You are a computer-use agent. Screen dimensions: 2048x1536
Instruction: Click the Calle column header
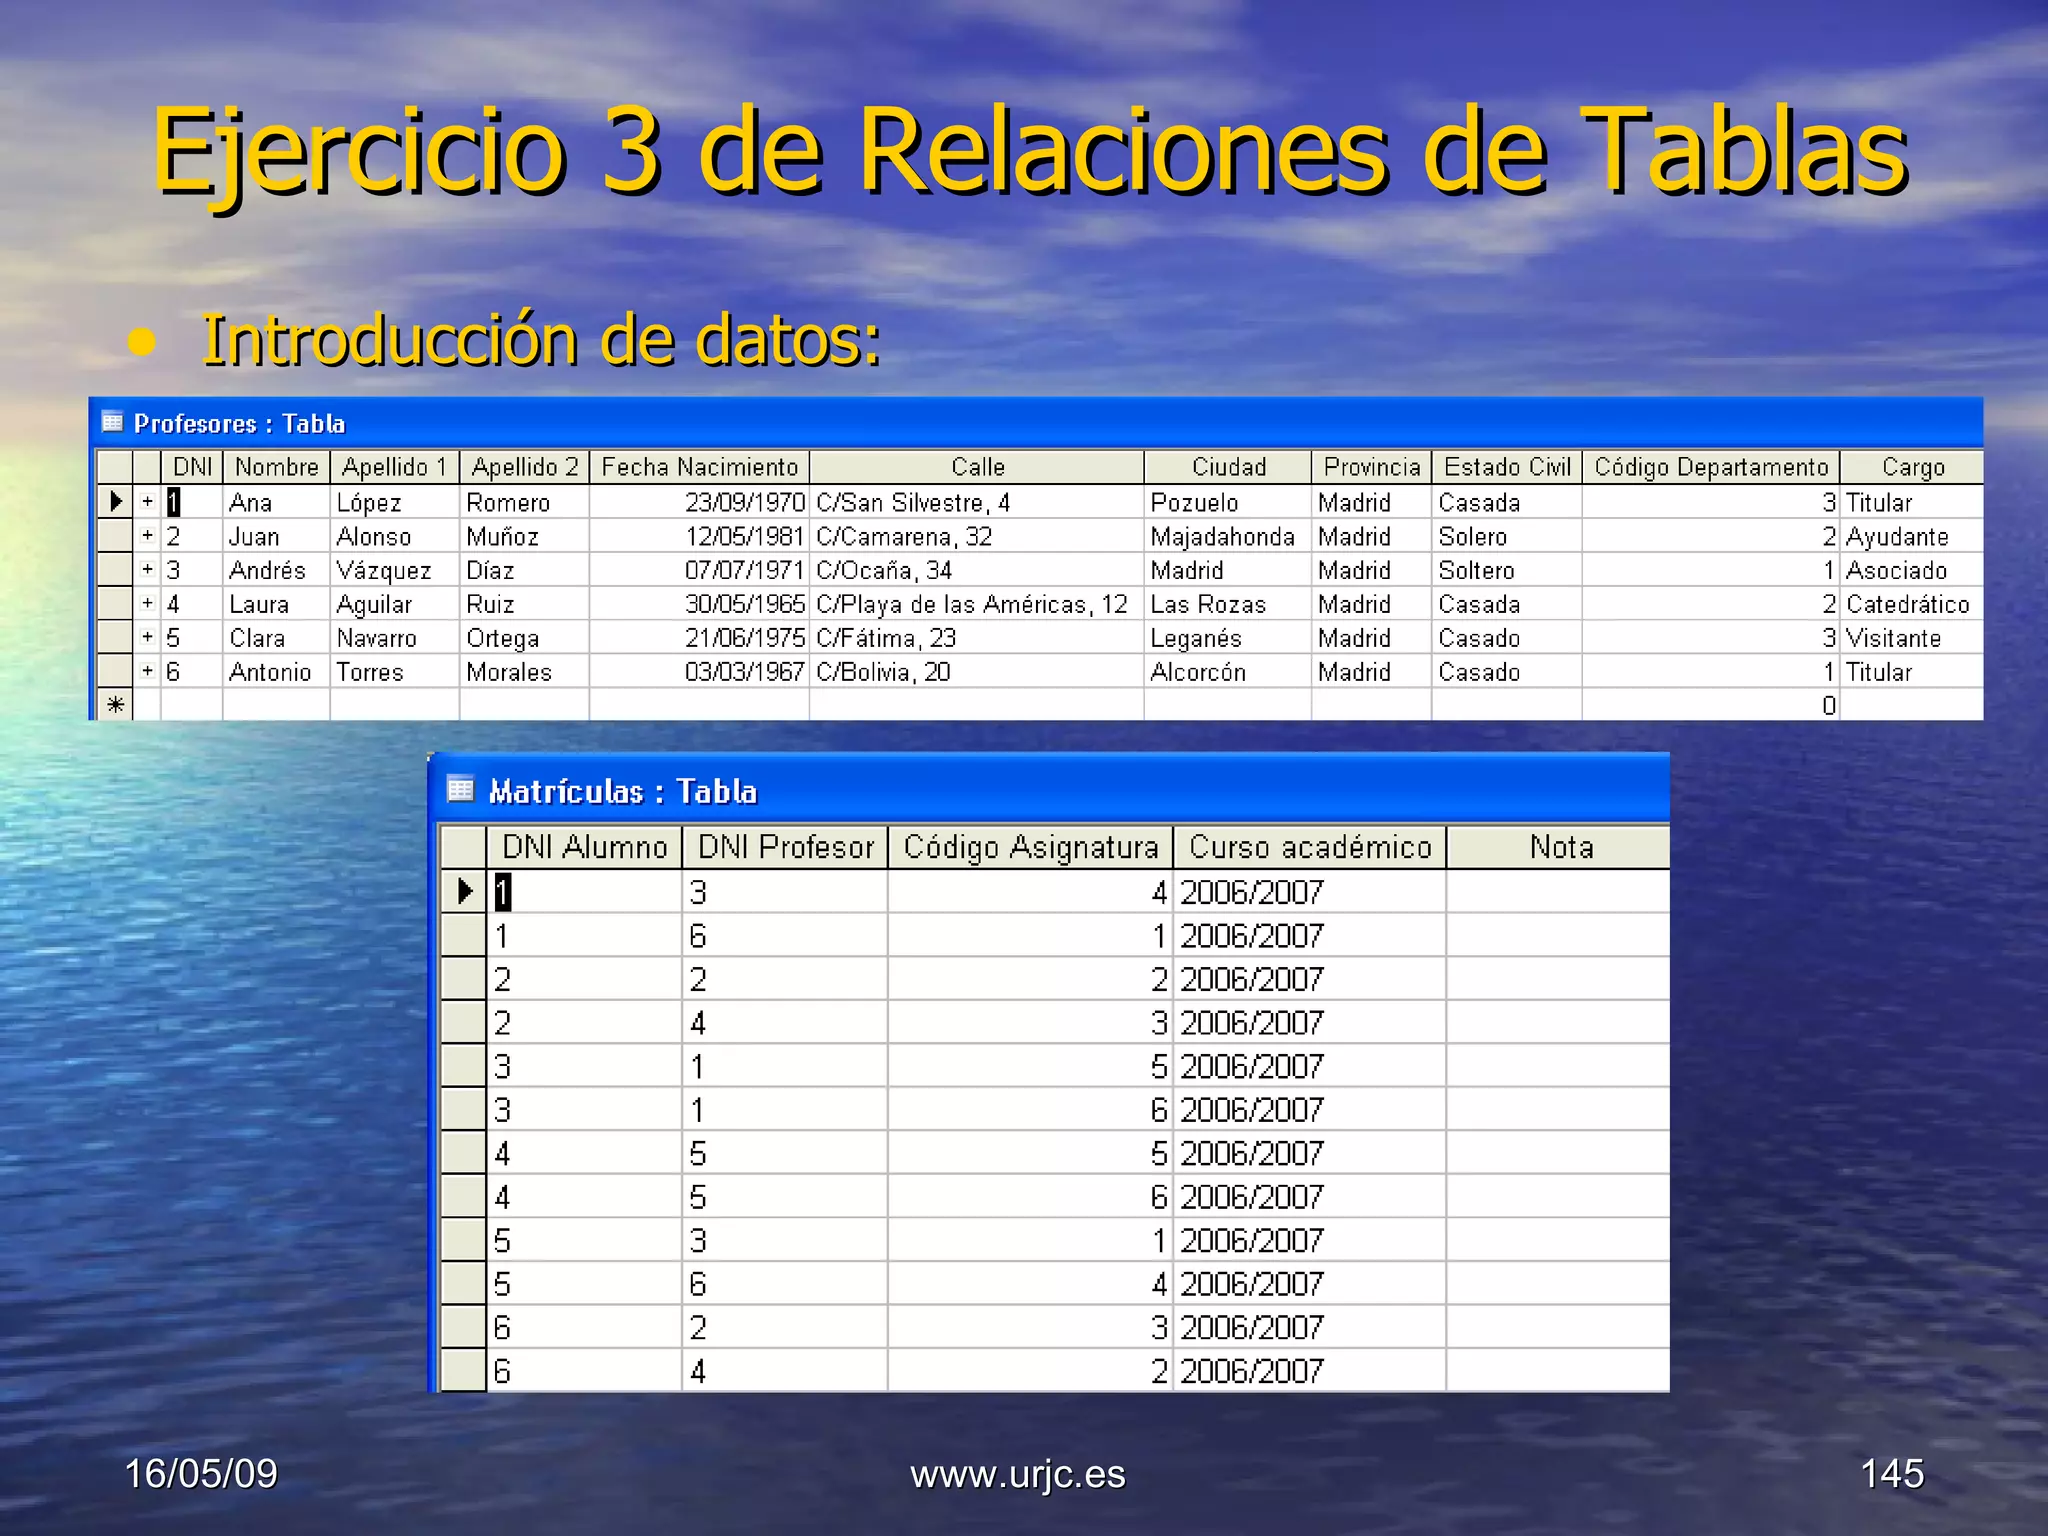tap(977, 467)
